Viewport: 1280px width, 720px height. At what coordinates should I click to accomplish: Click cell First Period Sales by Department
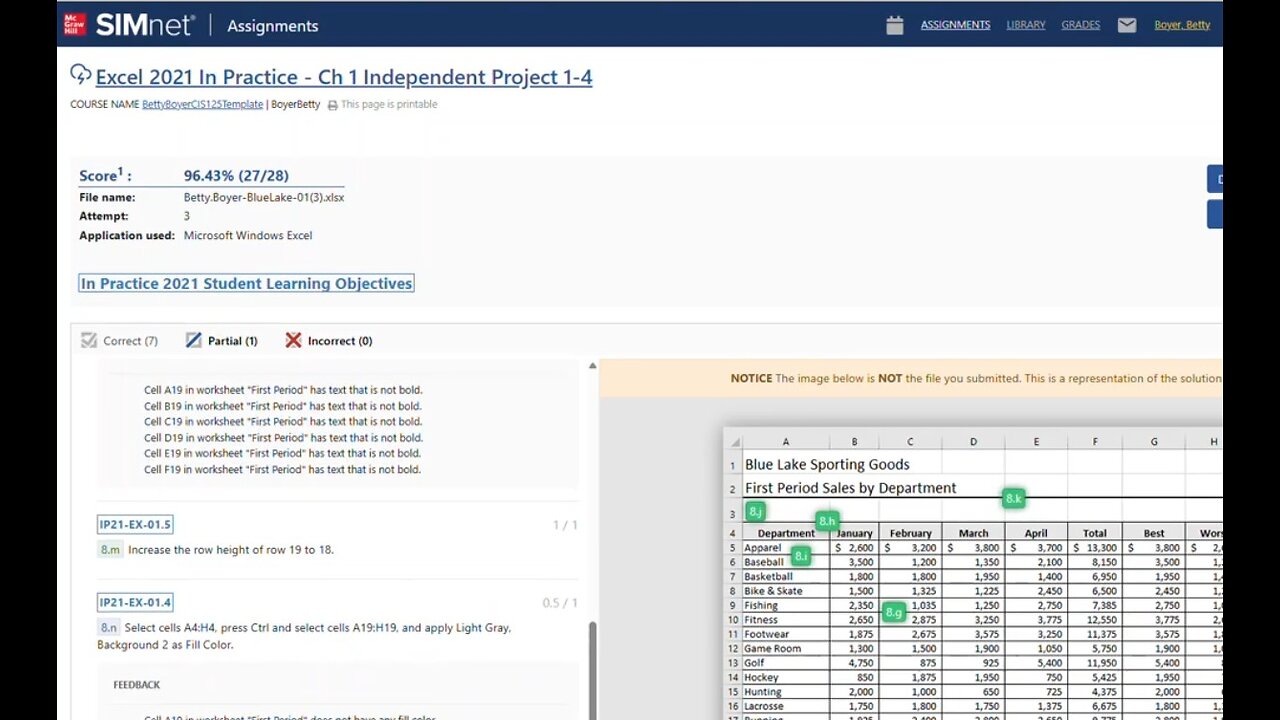(850, 488)
